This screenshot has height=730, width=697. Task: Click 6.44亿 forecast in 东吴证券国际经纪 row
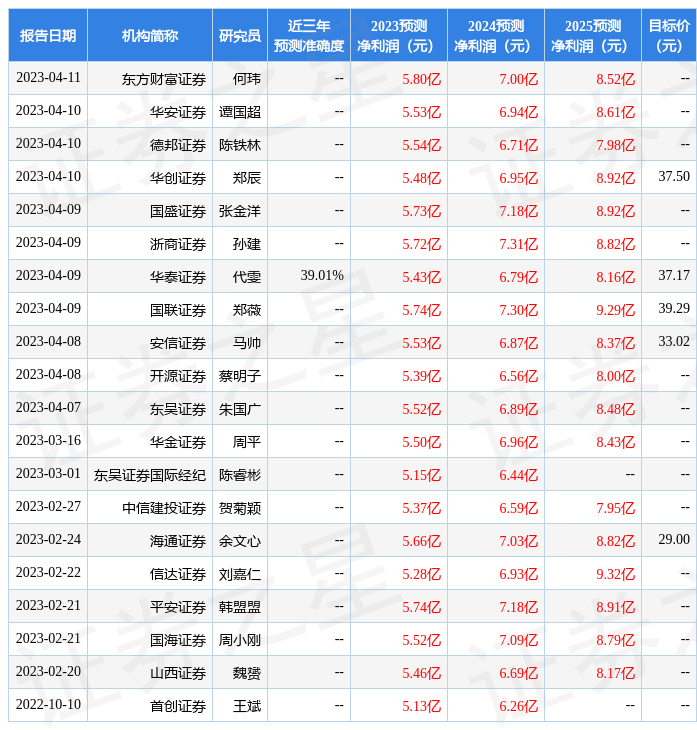point(519,475)
